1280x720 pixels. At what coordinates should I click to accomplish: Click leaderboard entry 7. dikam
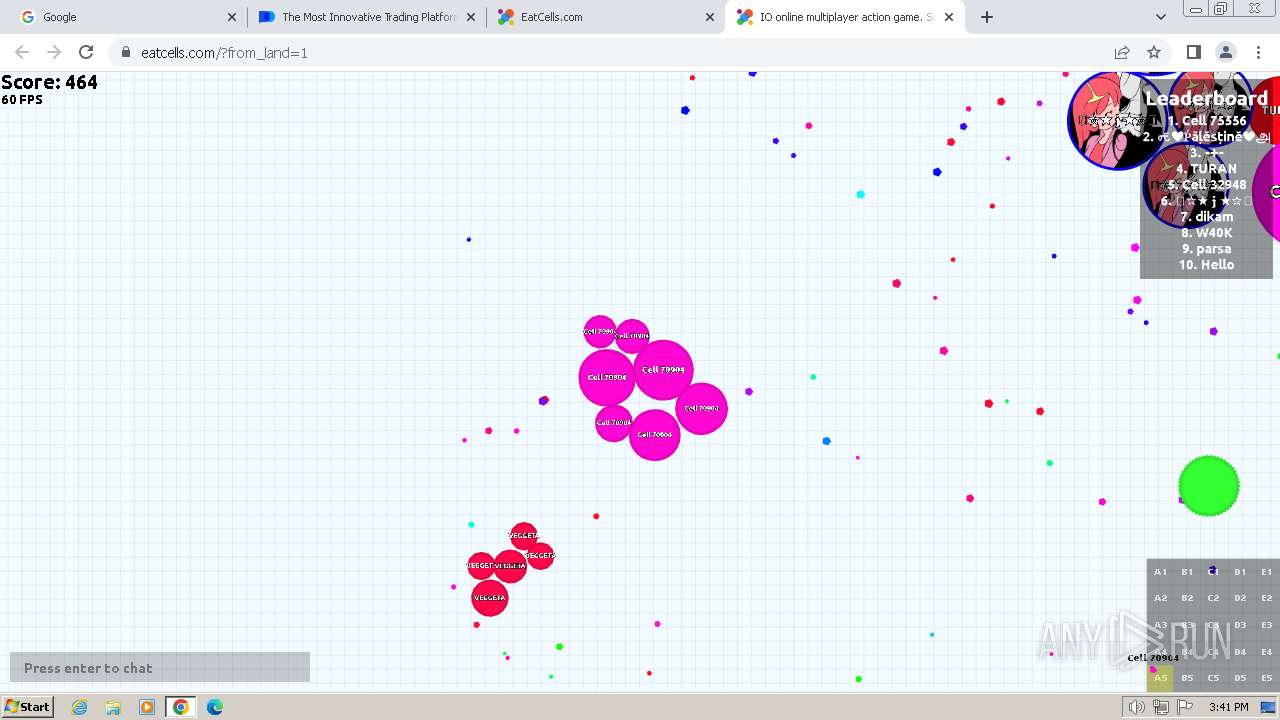tap(1206, 216)
